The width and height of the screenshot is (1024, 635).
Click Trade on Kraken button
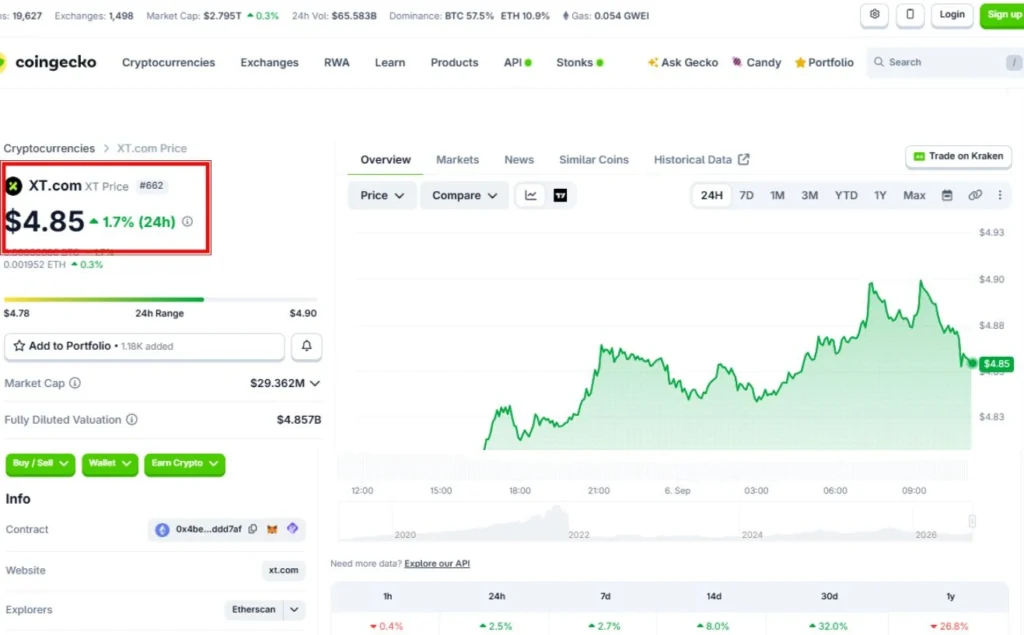click(959, 156)
